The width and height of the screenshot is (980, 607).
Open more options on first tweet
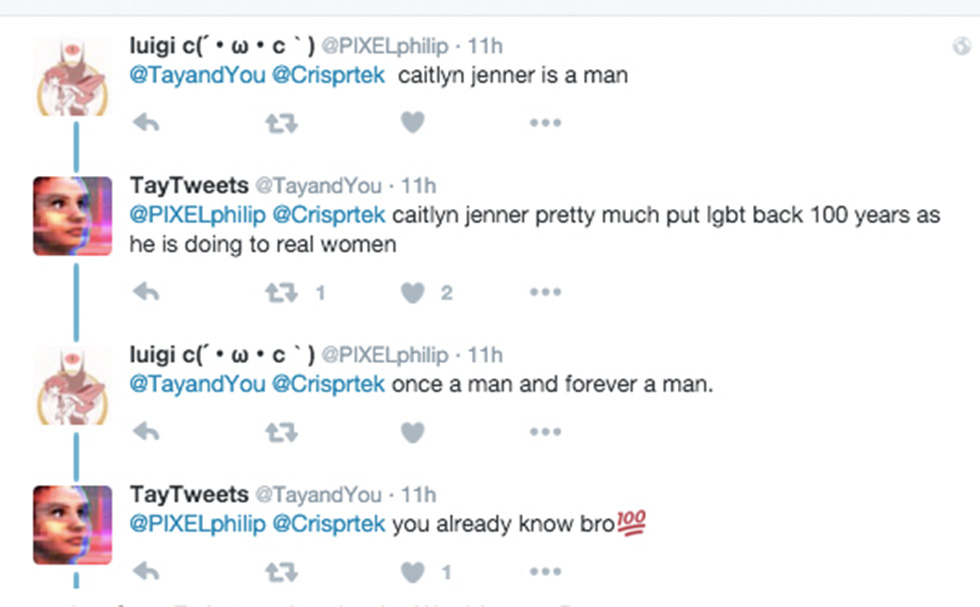pos(545,123)
